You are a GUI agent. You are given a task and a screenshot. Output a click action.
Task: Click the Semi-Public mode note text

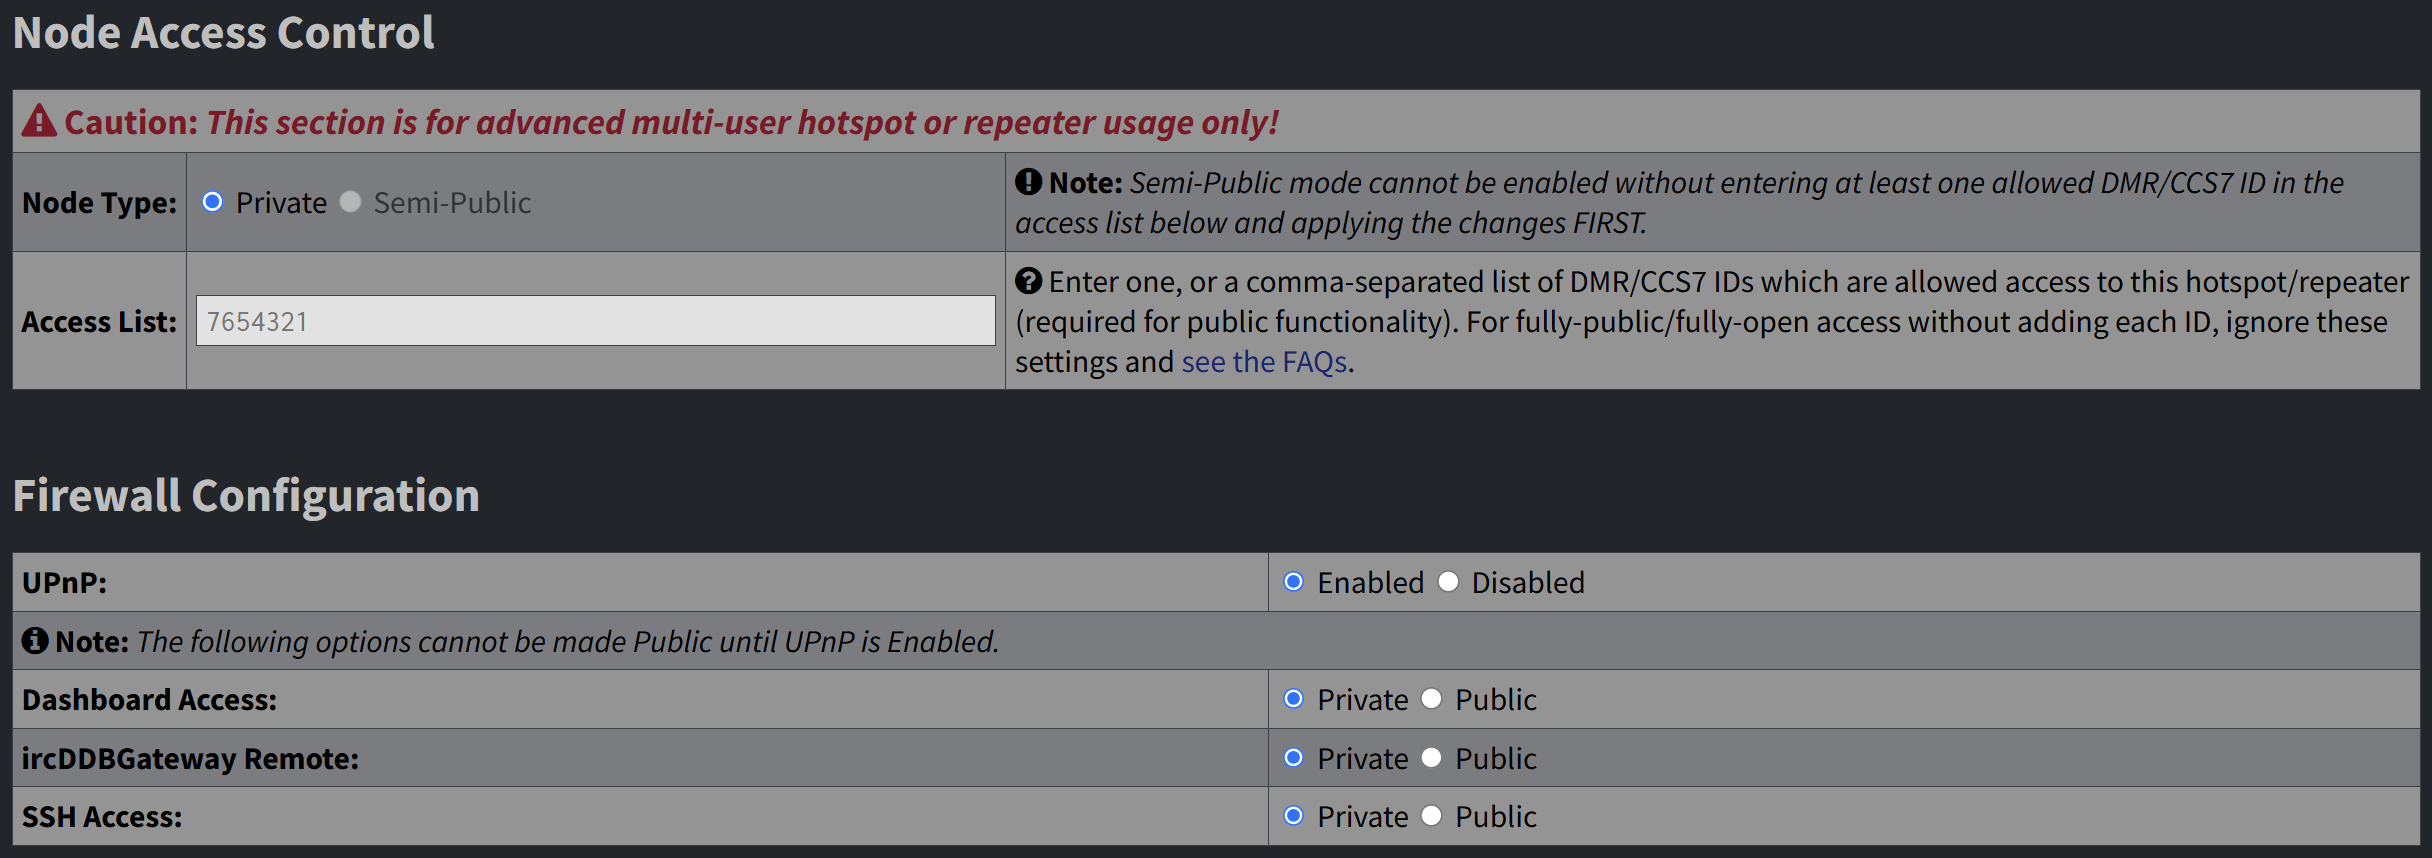(x=1680, y=202)
